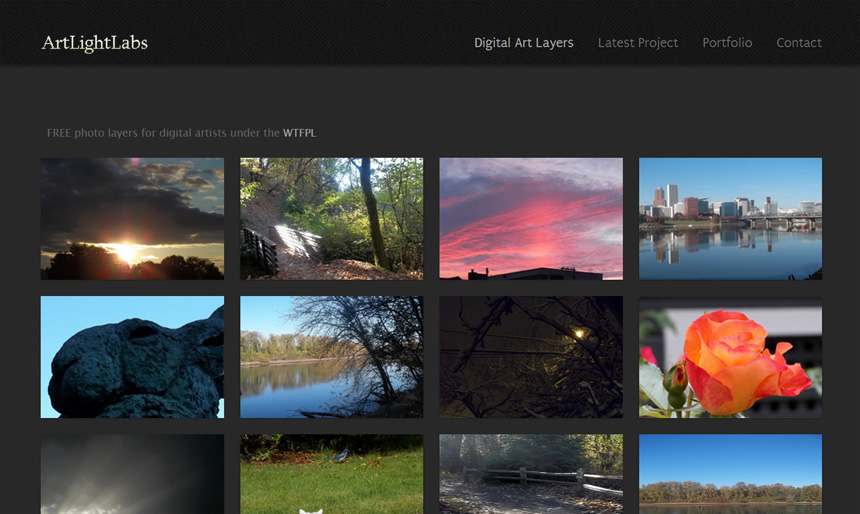Open the Contact page

pos(799,43)
